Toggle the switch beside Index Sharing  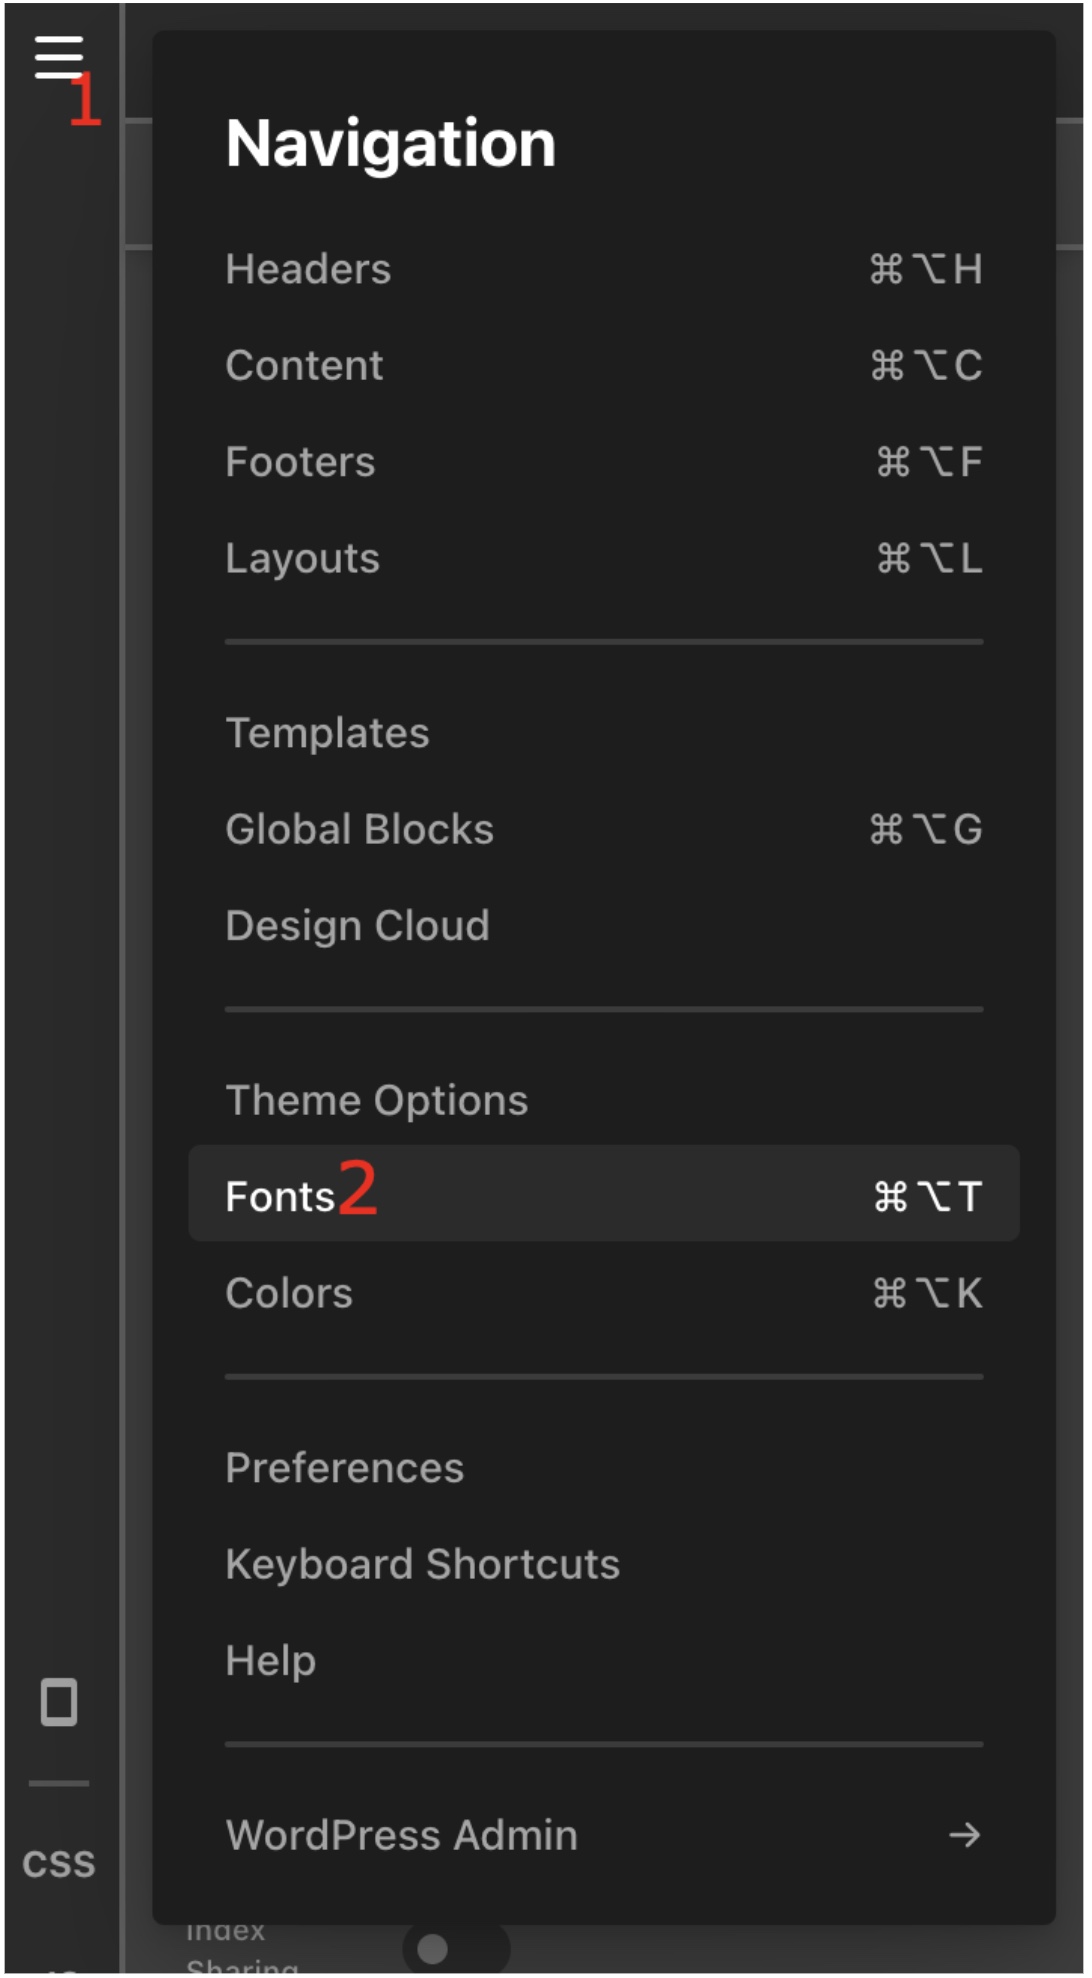click(456, 1948)
